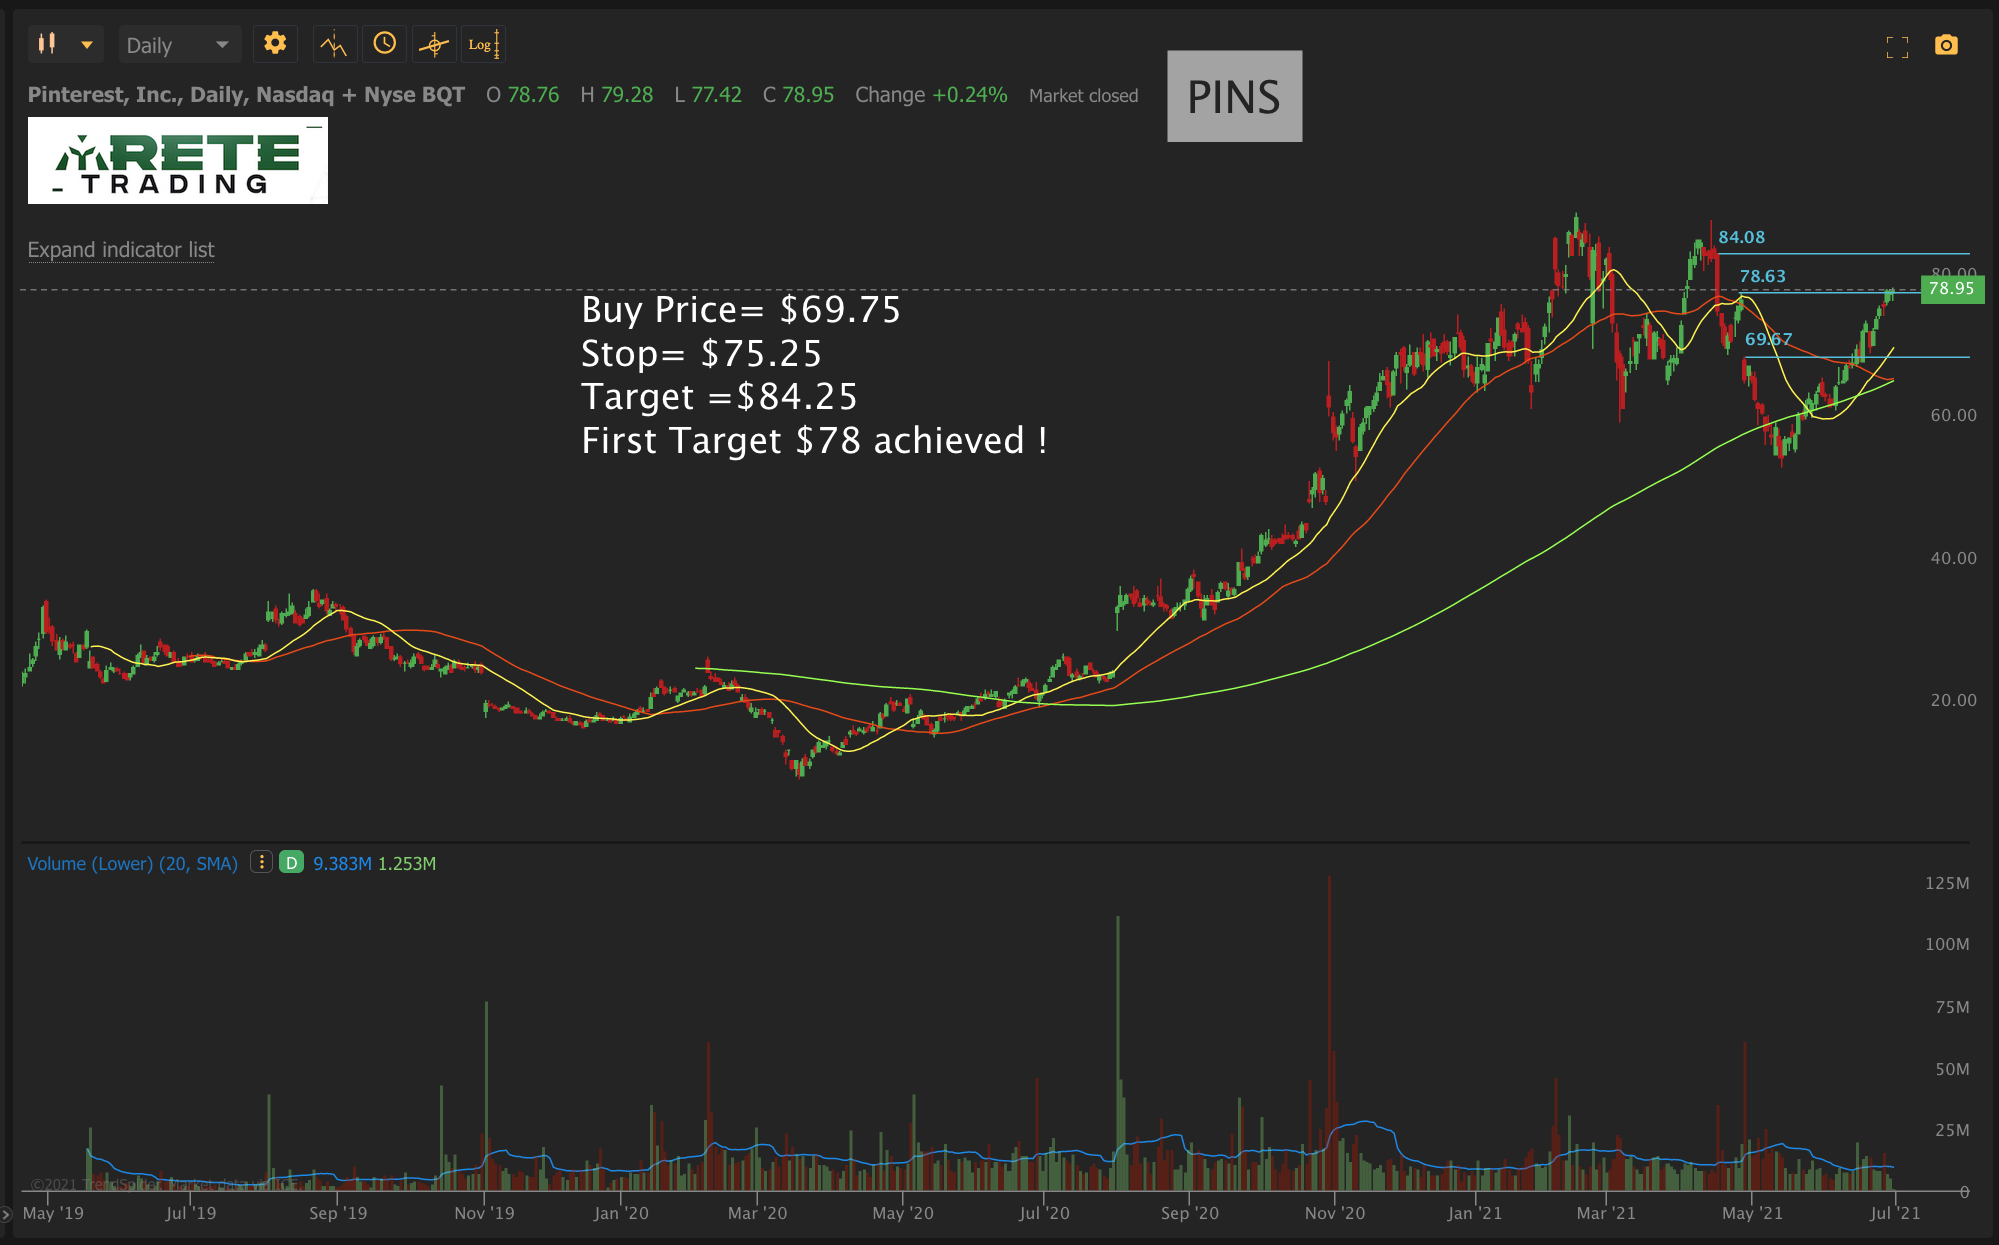The height and width of the screenshot is (1245, 1999).
Task: Open chart settings gear icon
Action: click(x=275, y=43)
